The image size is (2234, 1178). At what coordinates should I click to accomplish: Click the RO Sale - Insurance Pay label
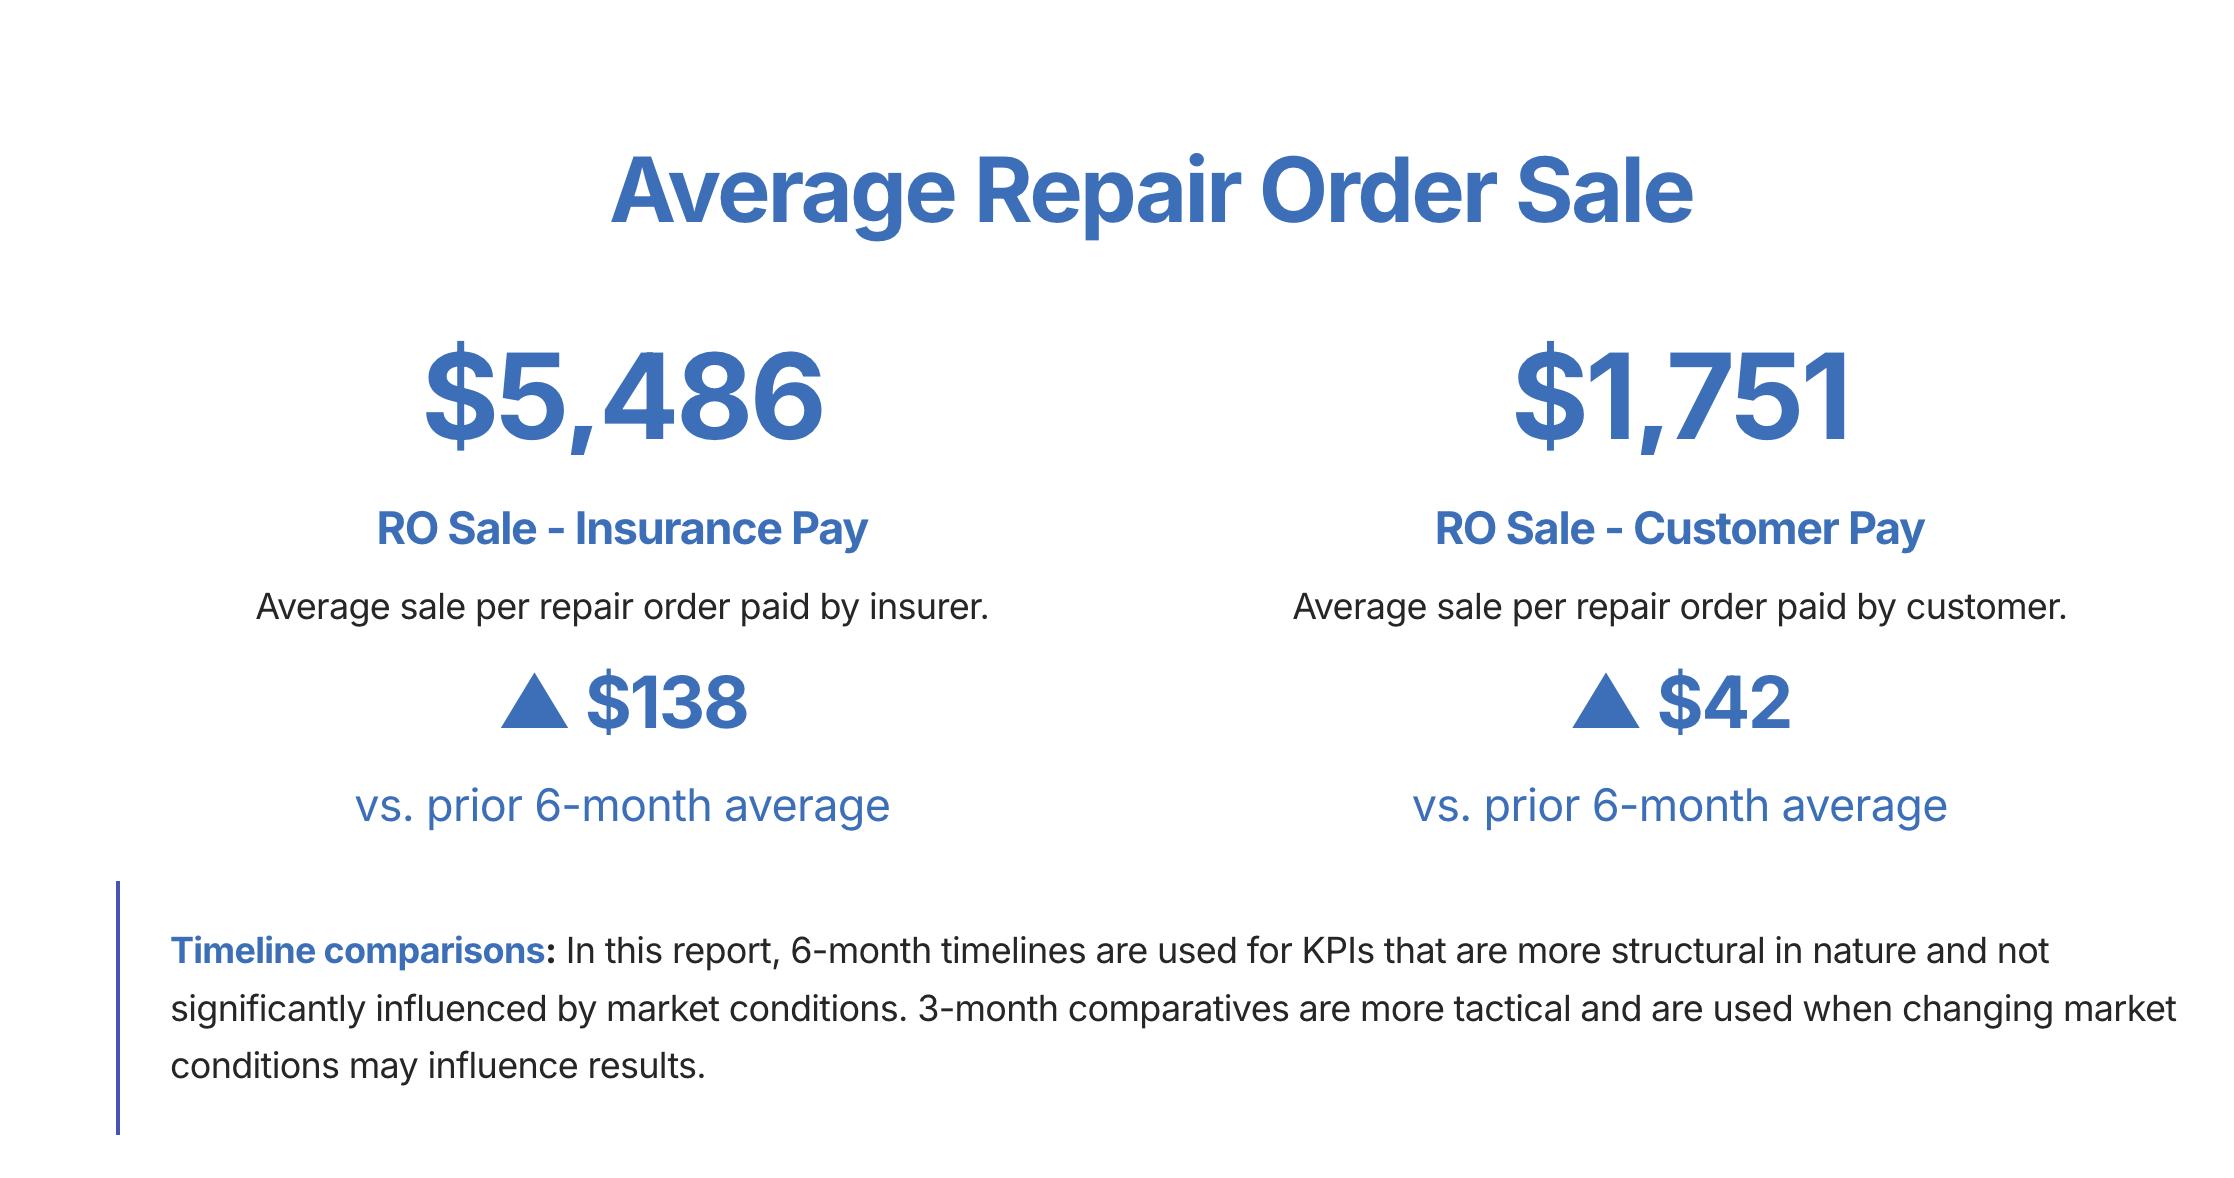point(622,528)
